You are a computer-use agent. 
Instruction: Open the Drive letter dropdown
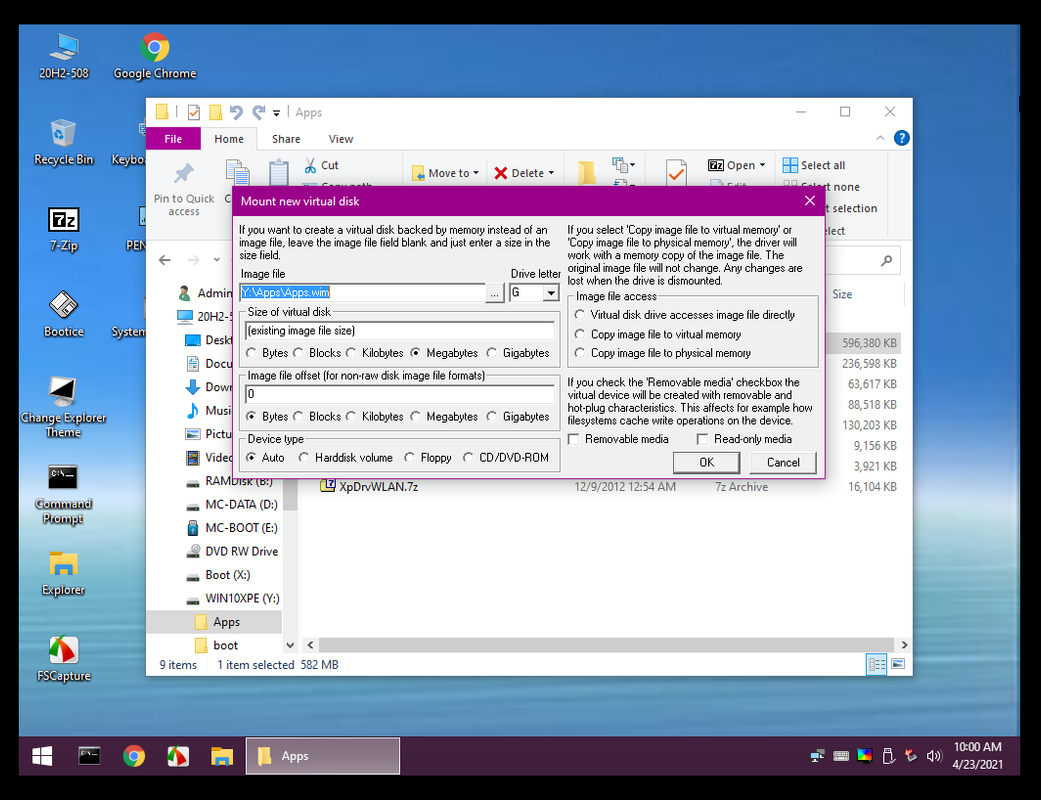tap(551, 293)
